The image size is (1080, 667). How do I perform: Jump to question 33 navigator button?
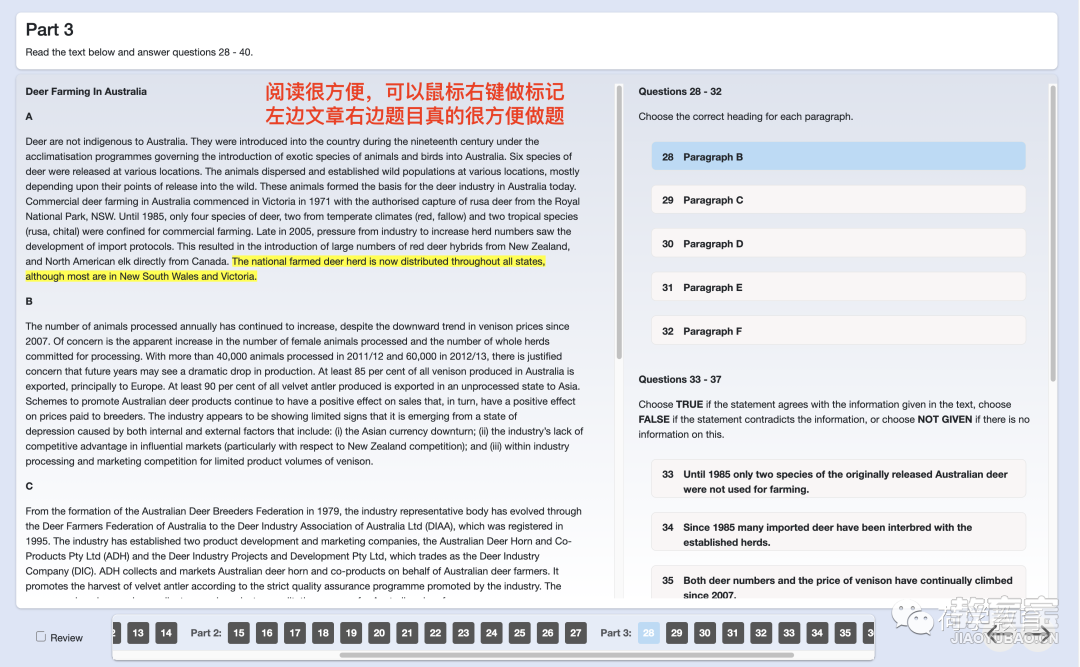click(789, 633)
